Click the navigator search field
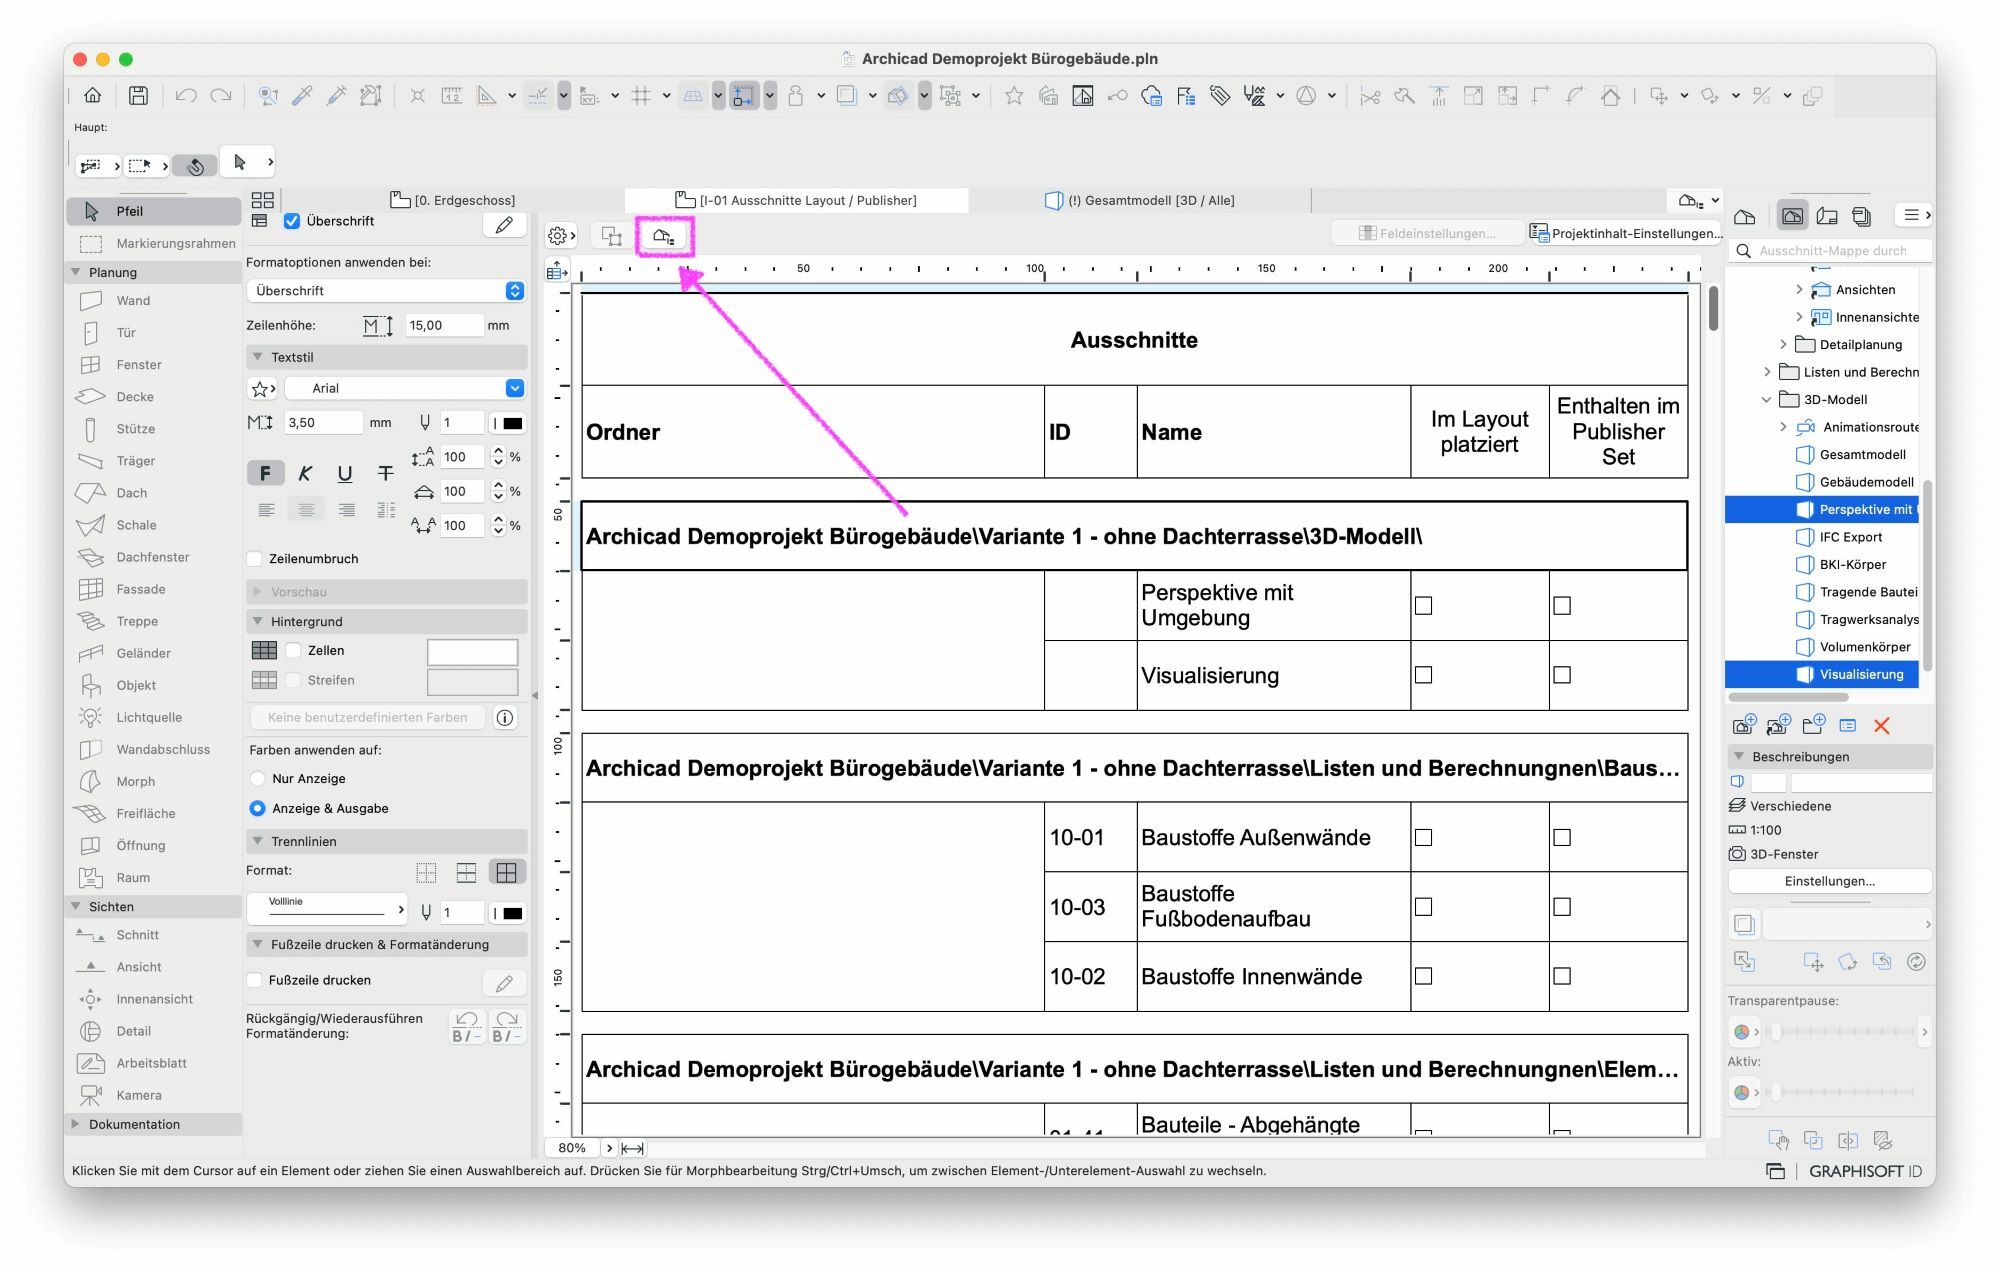 point(1830,251)
